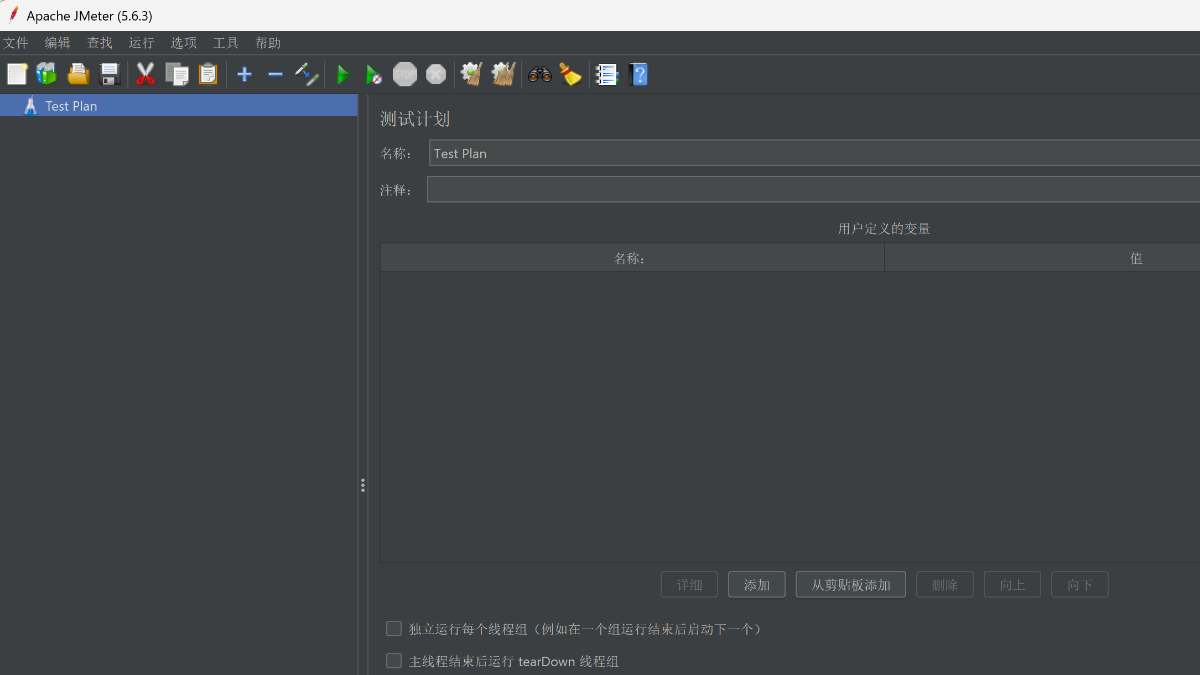The image size is (1200, 675).
Task: Open Search with binoculars icon
Action: pyautogui.click(x=540, y=74)
